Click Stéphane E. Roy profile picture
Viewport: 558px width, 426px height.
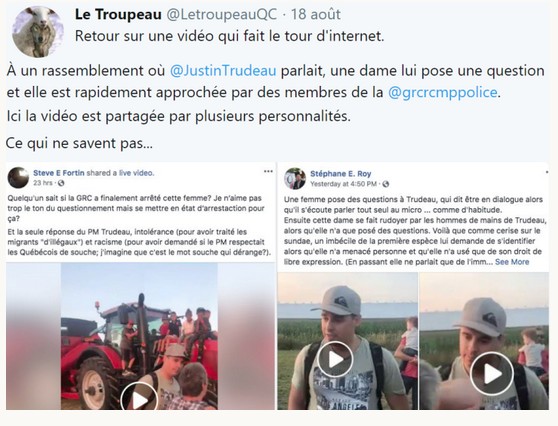coord(295,178)
